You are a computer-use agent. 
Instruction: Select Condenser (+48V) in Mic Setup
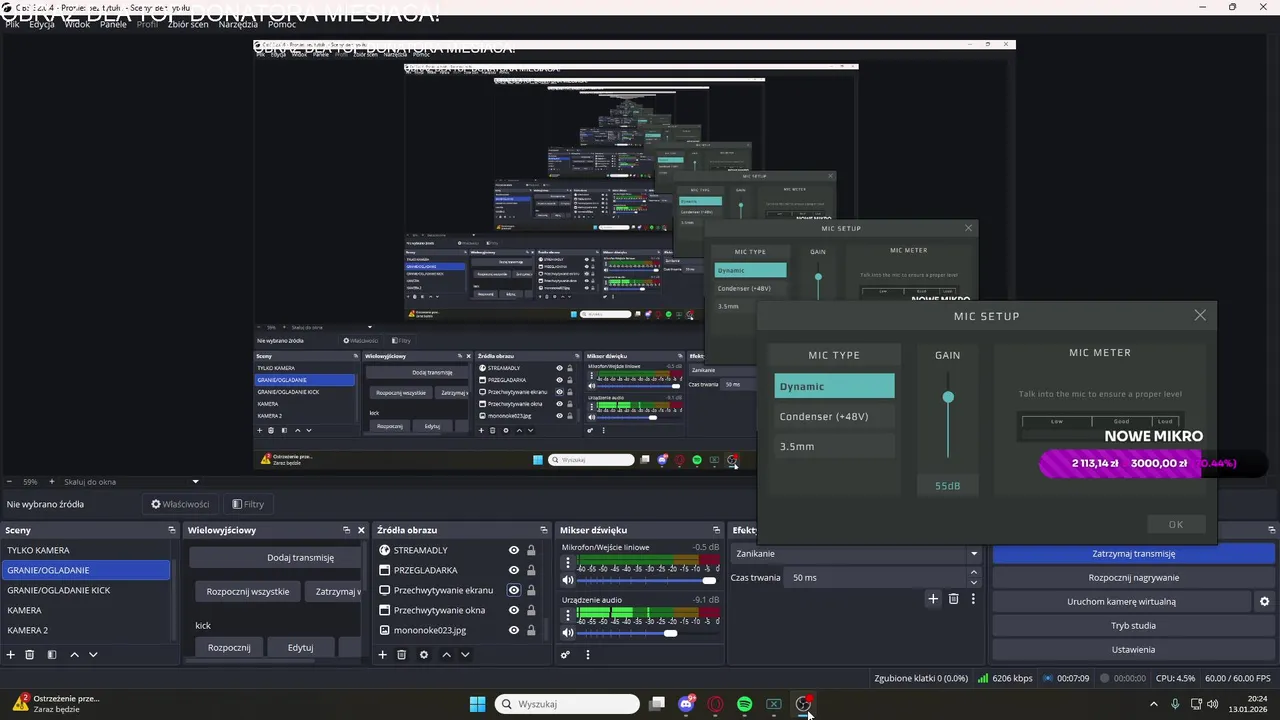click(x=834, y=416)
